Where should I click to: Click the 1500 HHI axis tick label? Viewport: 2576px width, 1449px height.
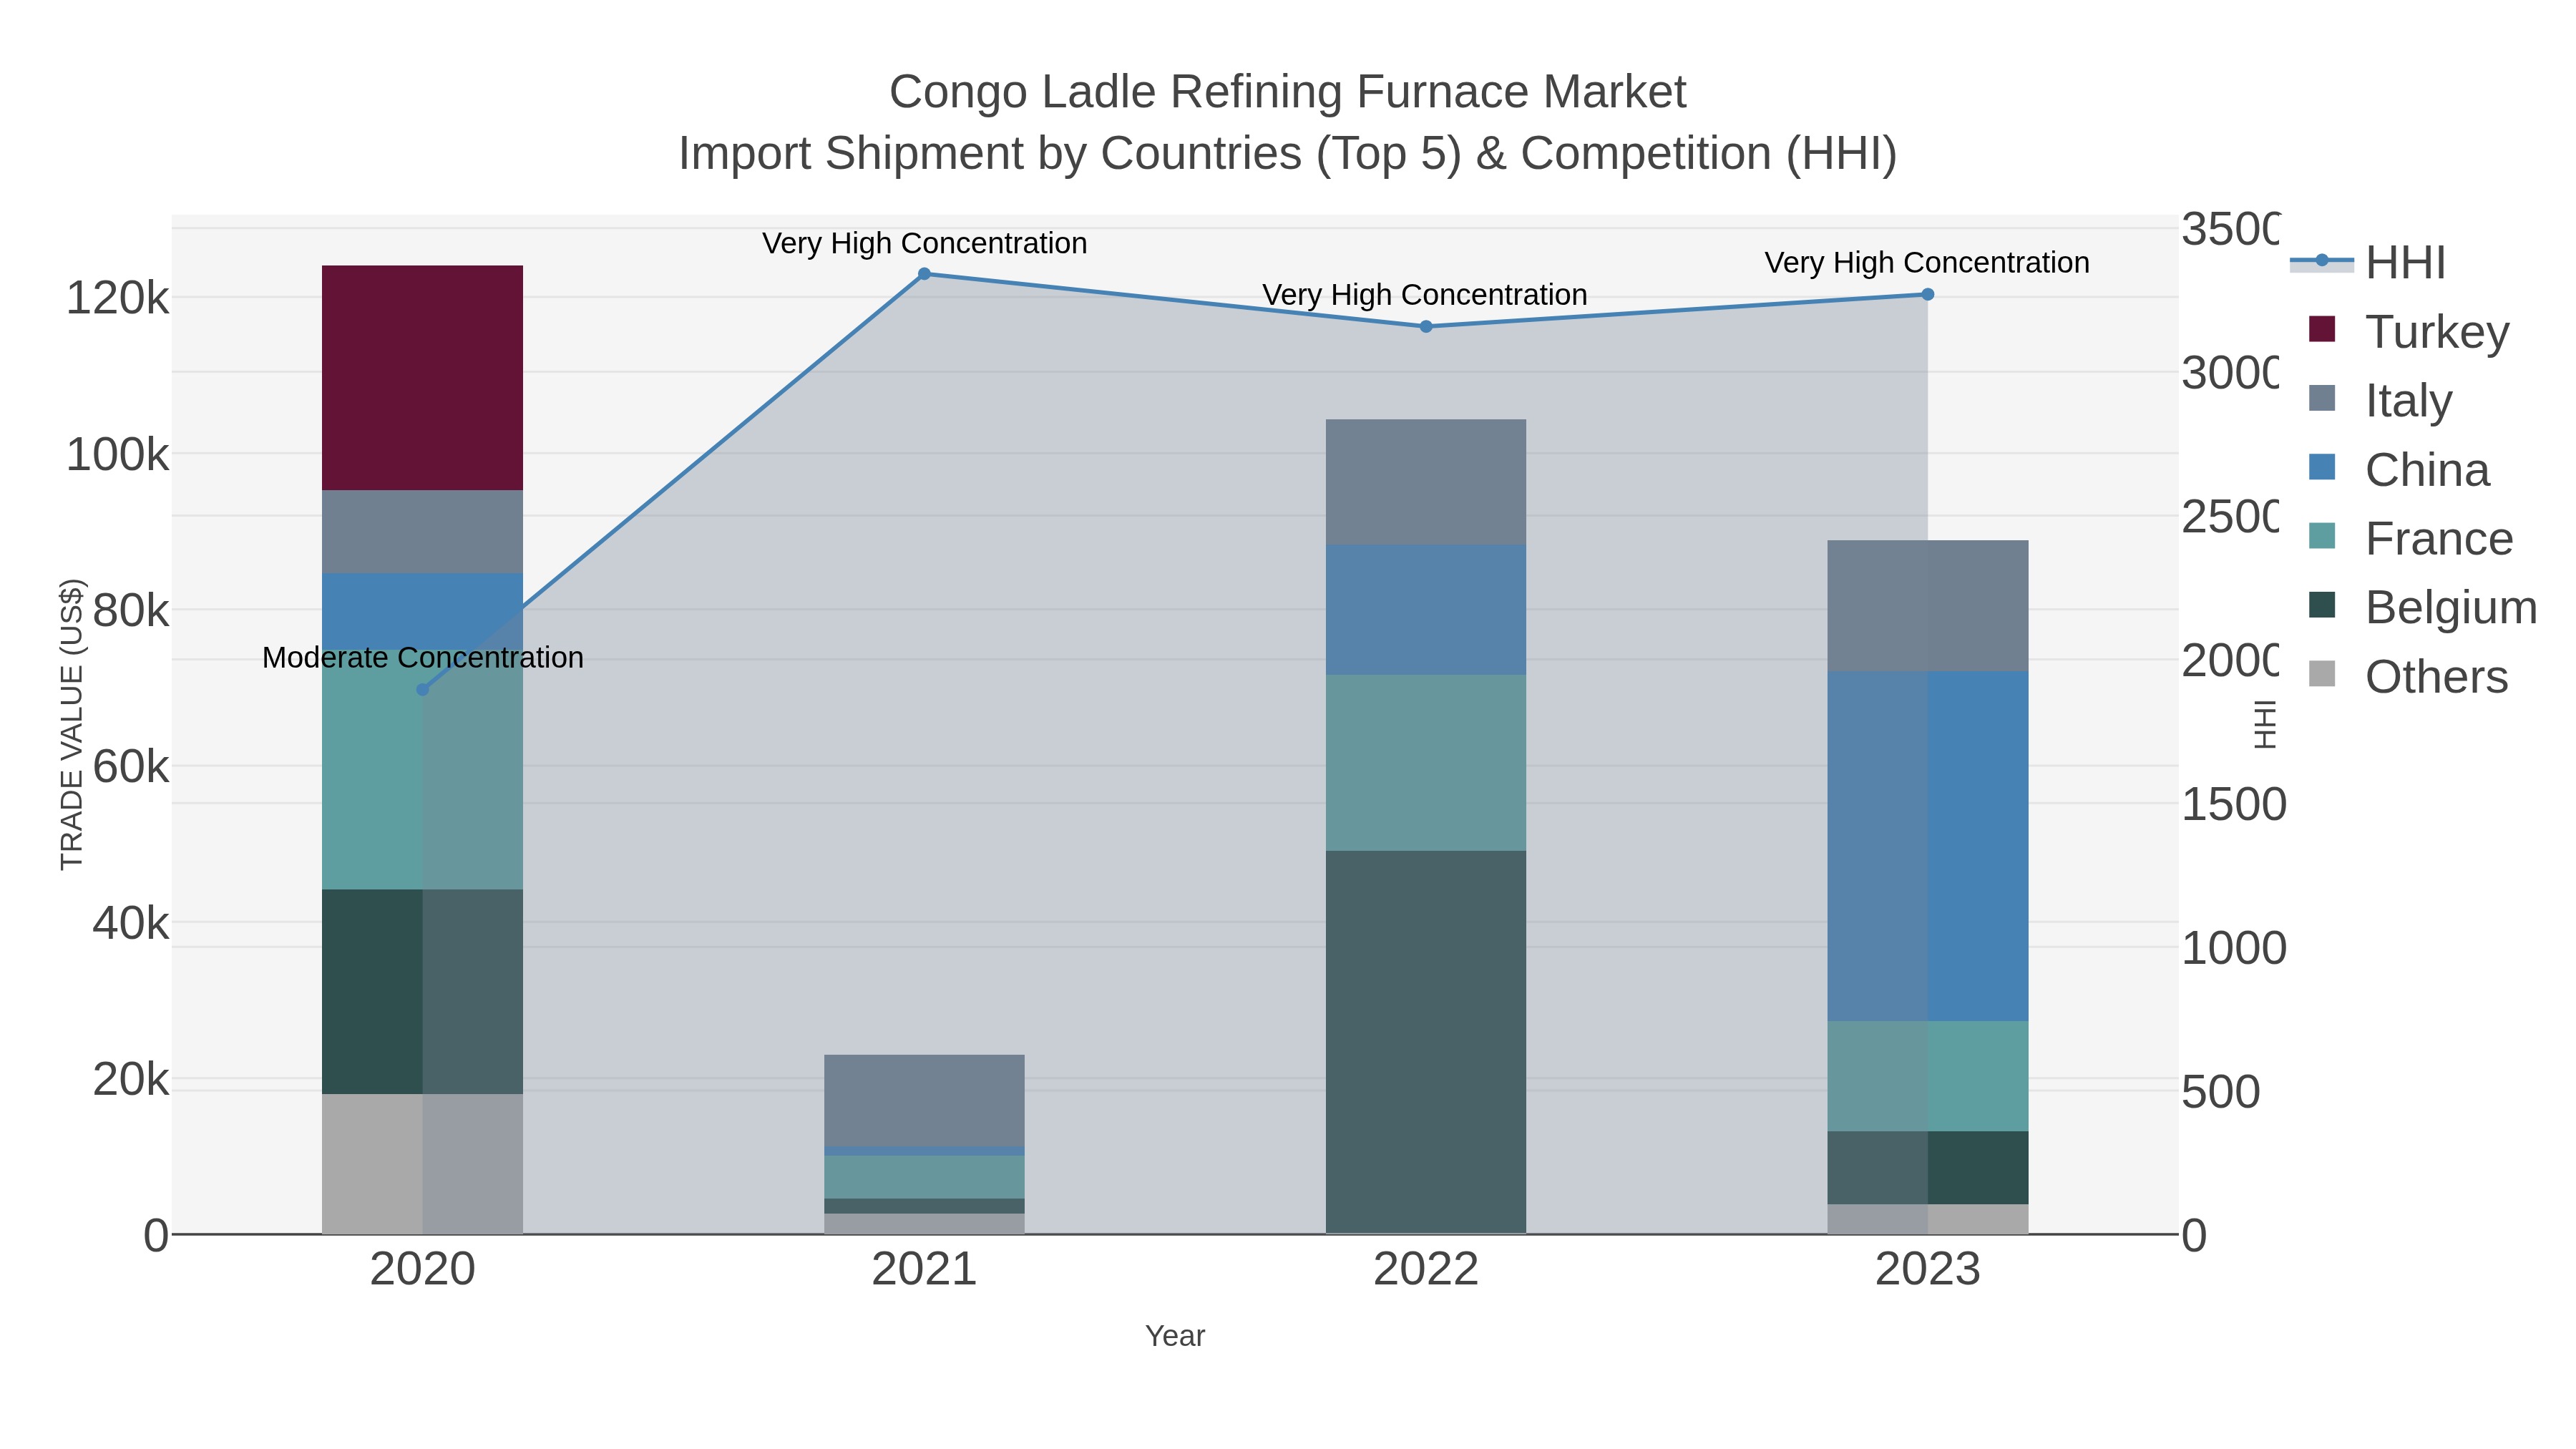(x=2233, y=804)
